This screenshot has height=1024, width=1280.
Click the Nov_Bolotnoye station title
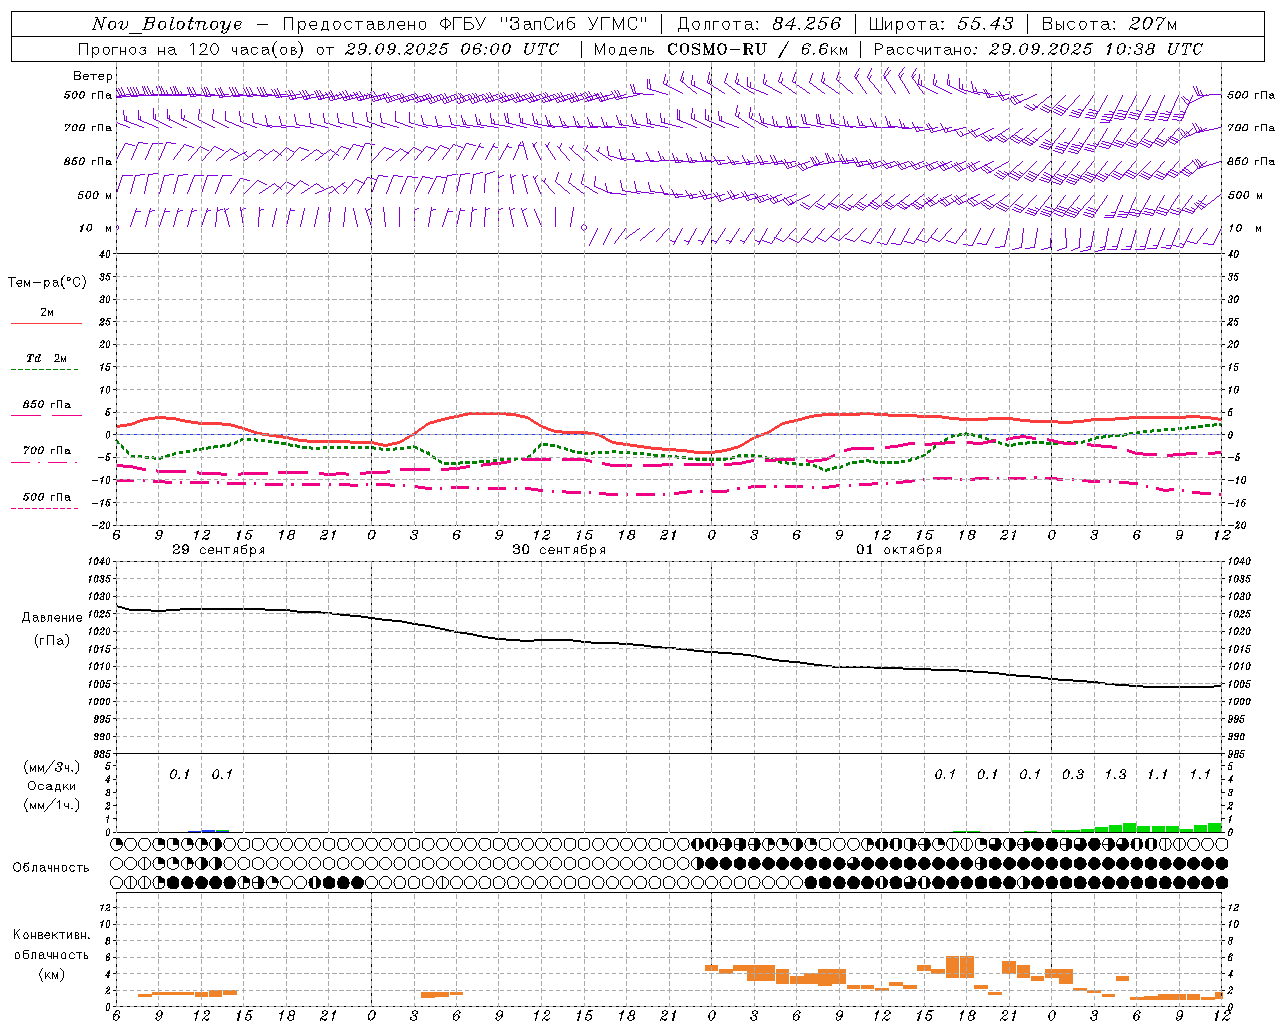(x=167, y=24)
